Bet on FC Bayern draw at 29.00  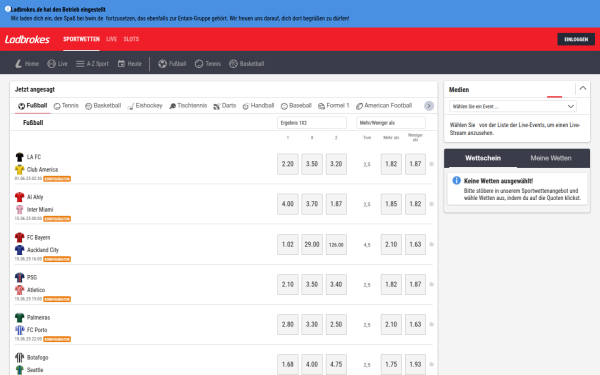[x=312, y=244]
